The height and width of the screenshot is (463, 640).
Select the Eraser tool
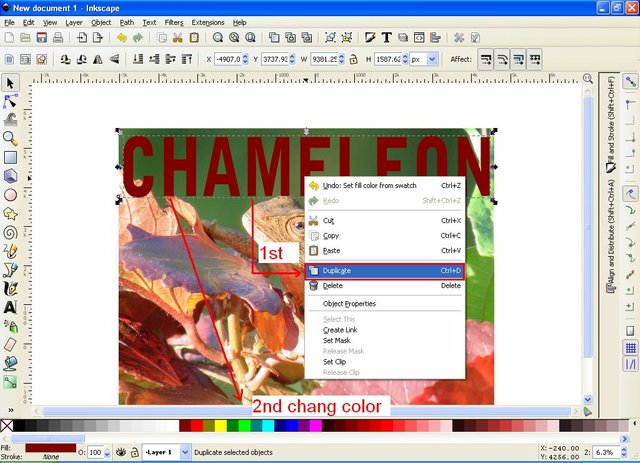10,345
